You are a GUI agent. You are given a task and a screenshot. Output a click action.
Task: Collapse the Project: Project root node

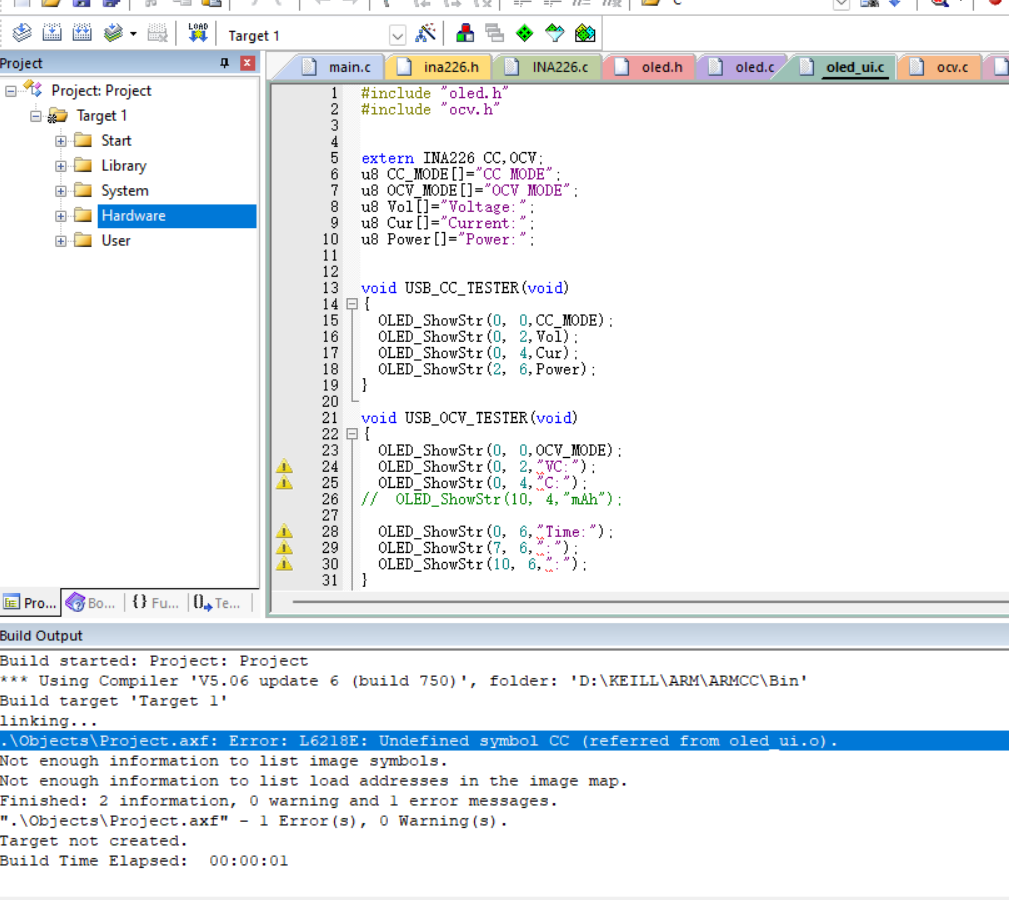[10, 91]
